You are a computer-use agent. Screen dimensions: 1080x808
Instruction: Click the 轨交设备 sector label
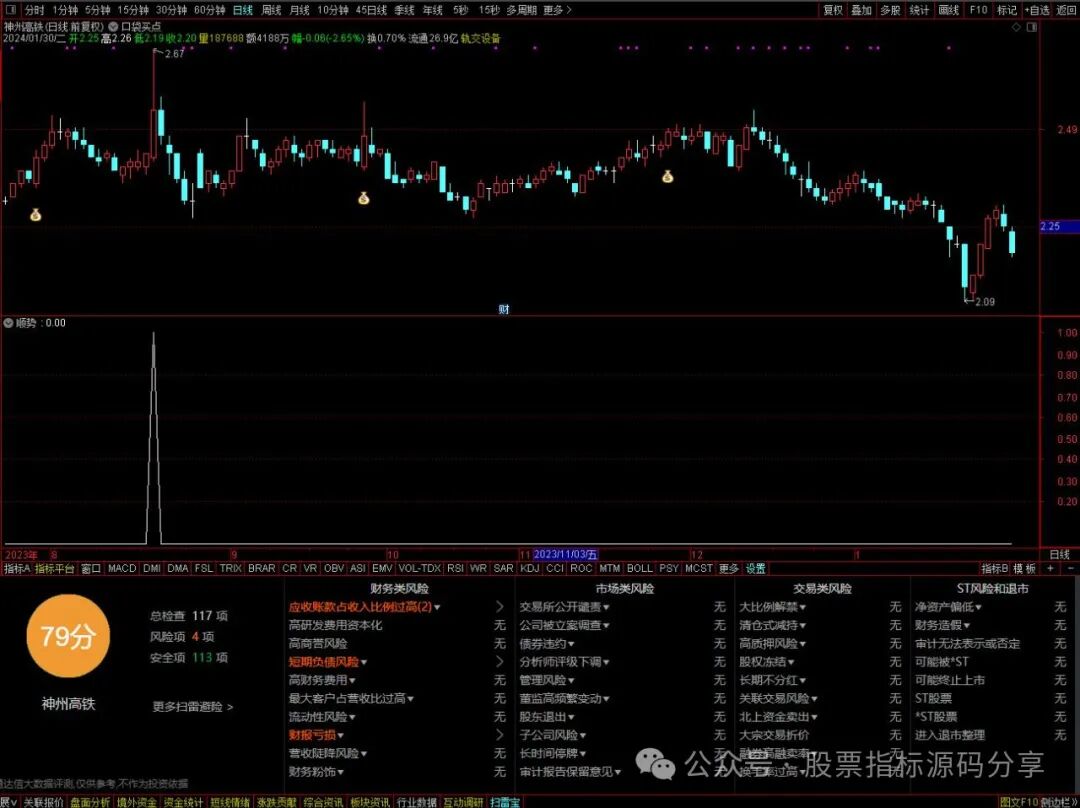(480, 39)
